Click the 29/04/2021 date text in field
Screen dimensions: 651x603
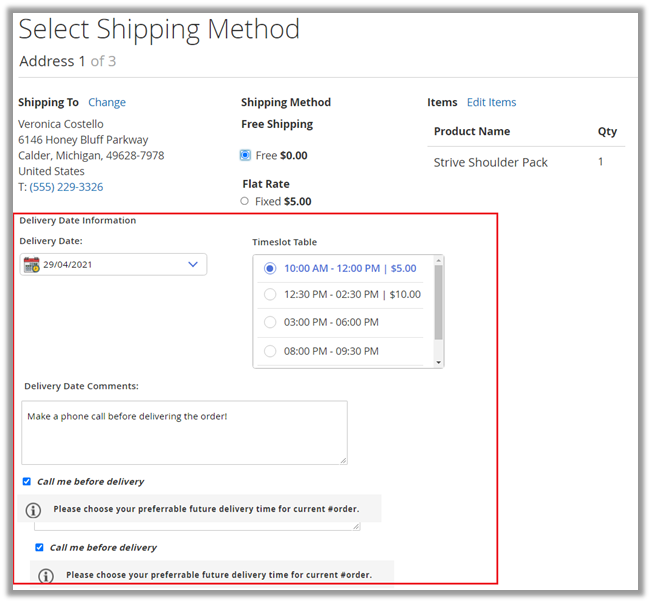click(68, 265)
